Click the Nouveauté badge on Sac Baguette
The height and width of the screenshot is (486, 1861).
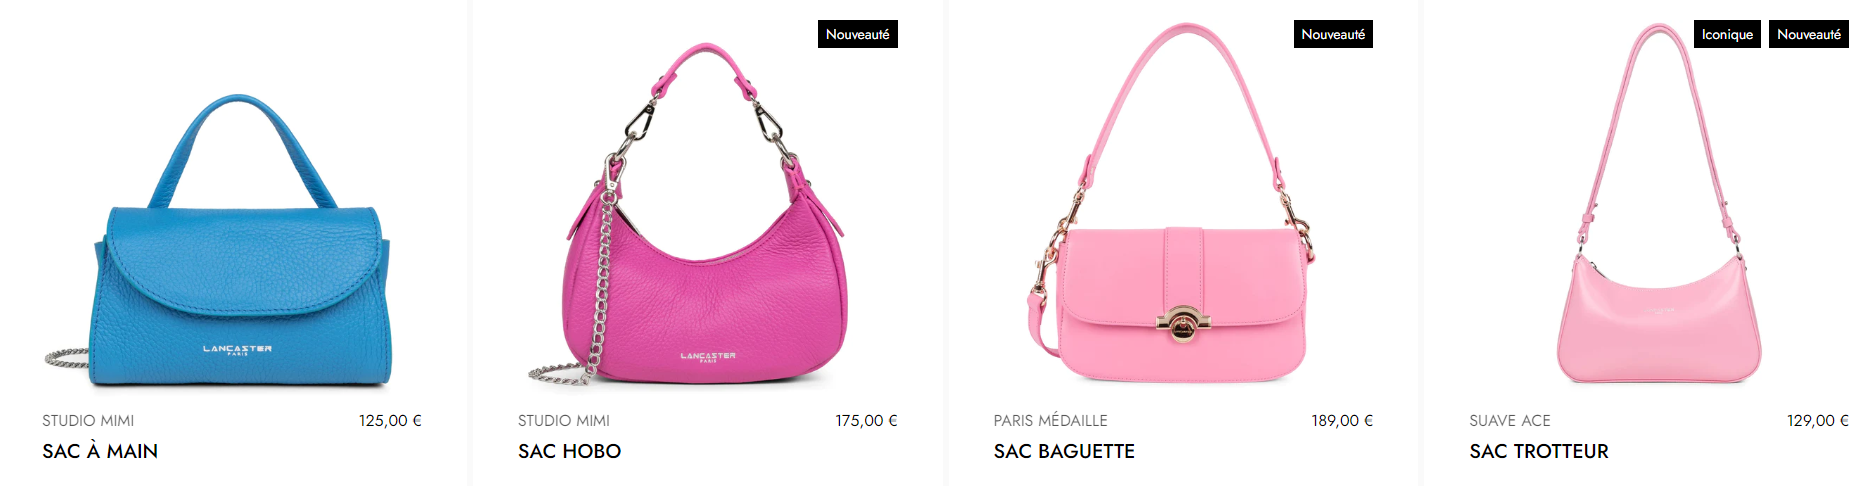(1333, 34)
